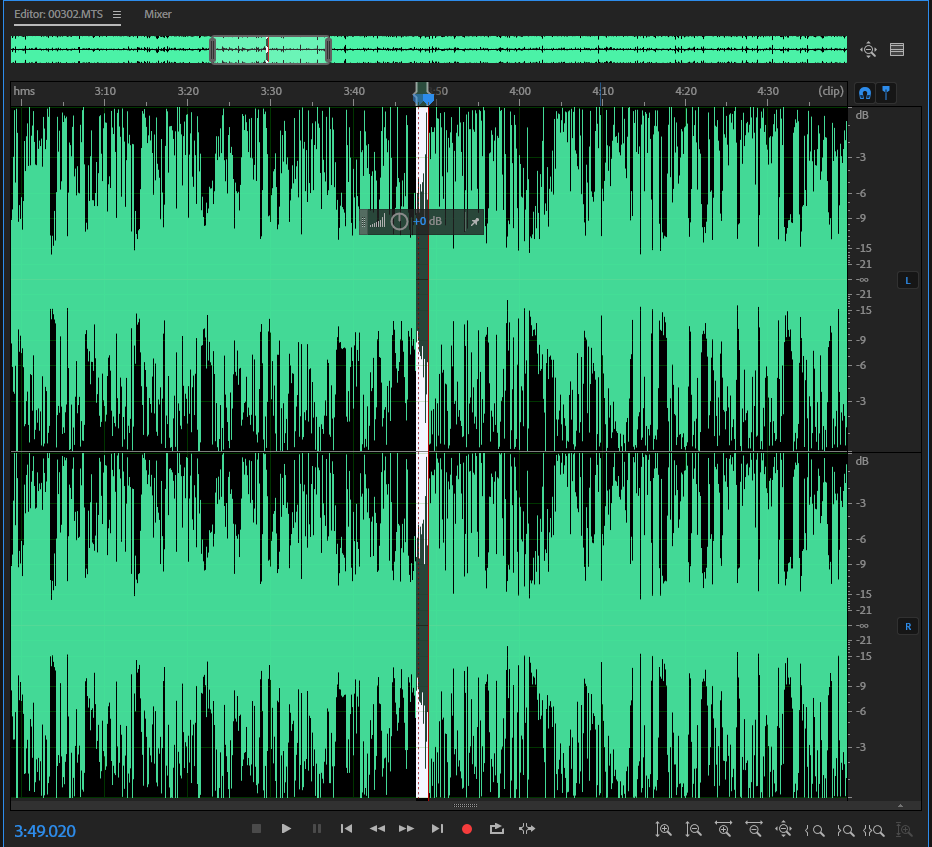Click the gain adjustment knob in HUD

point(399,222)
